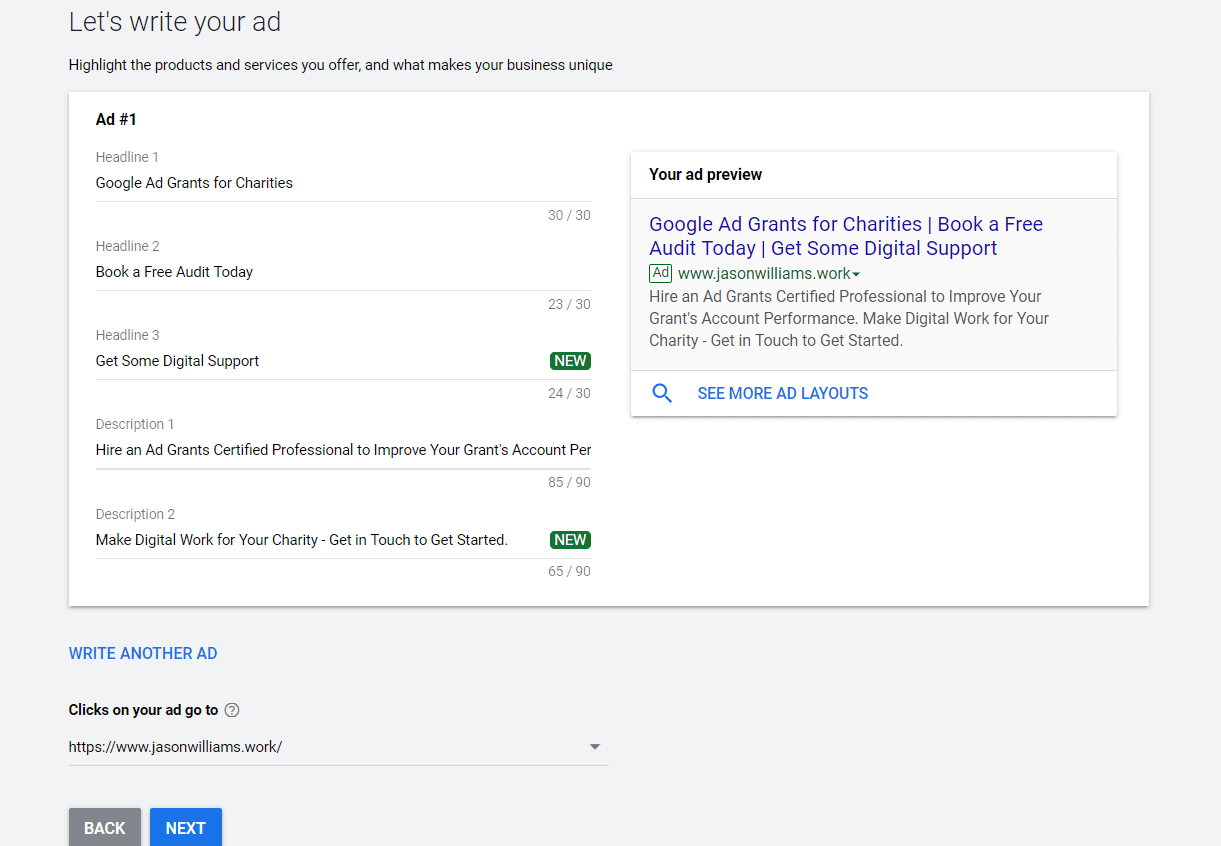
Task: Click the Description 1 text field
Action: (300, 449)
